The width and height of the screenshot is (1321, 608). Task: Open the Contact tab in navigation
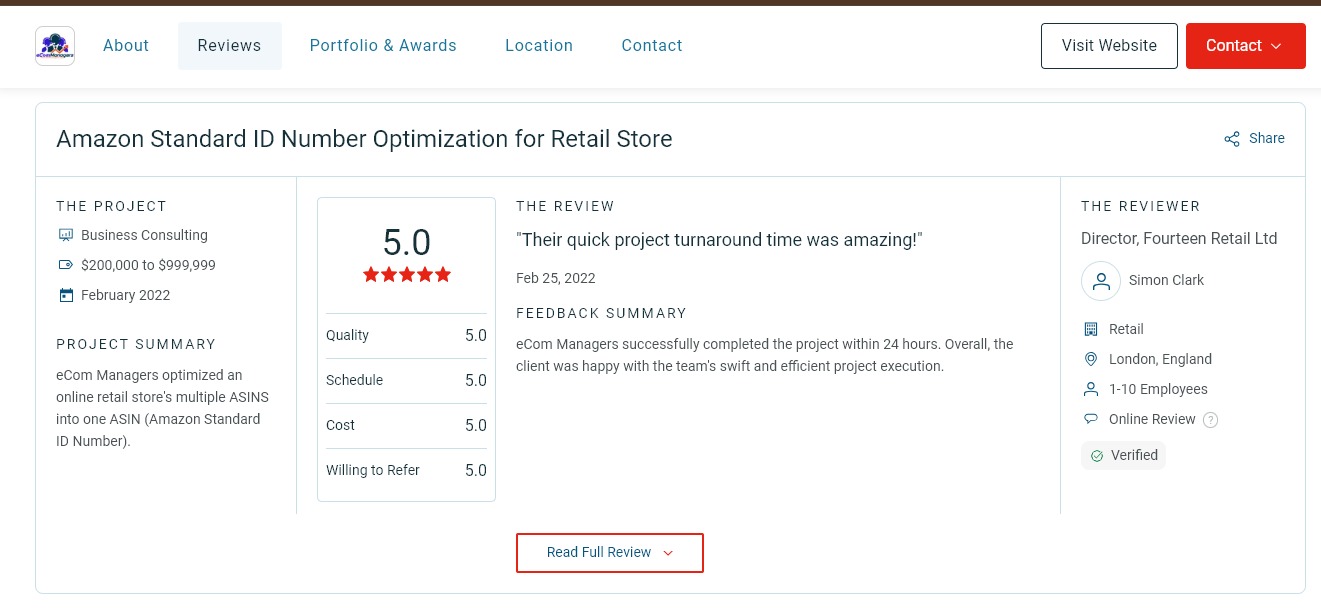click(x=652, y=46)
